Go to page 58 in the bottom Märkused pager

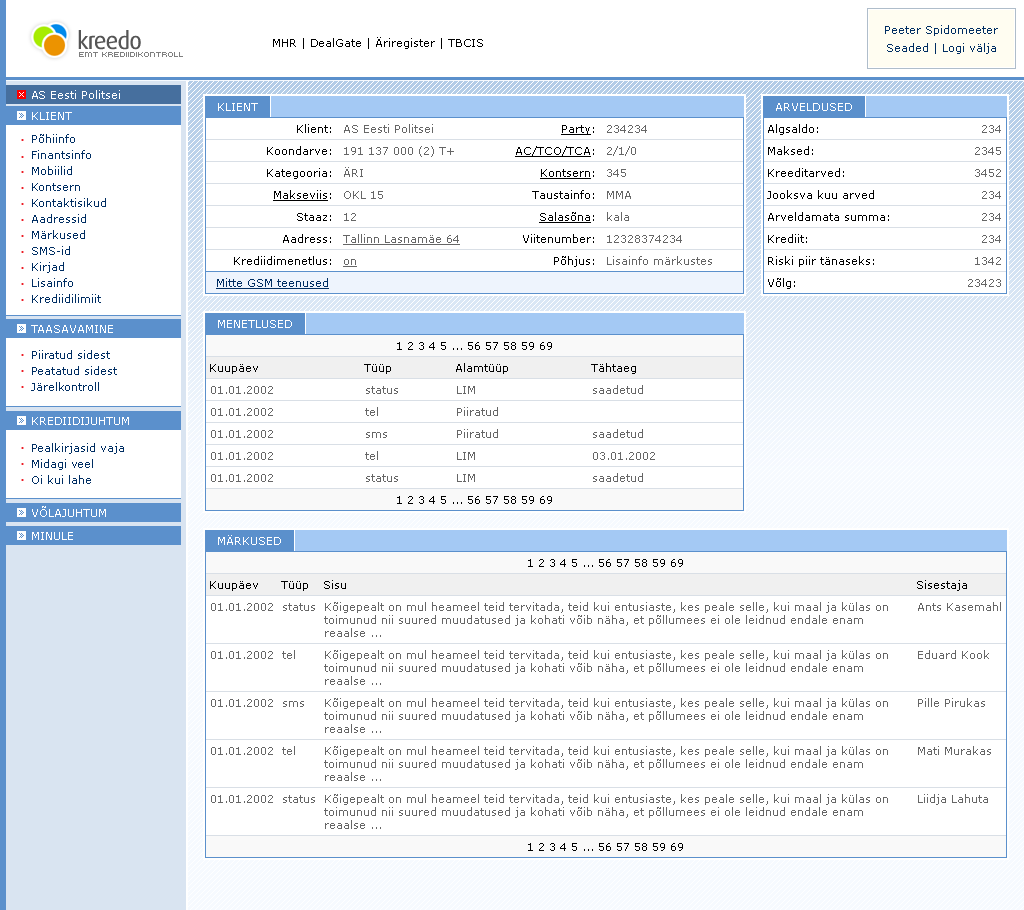[641, 847]
